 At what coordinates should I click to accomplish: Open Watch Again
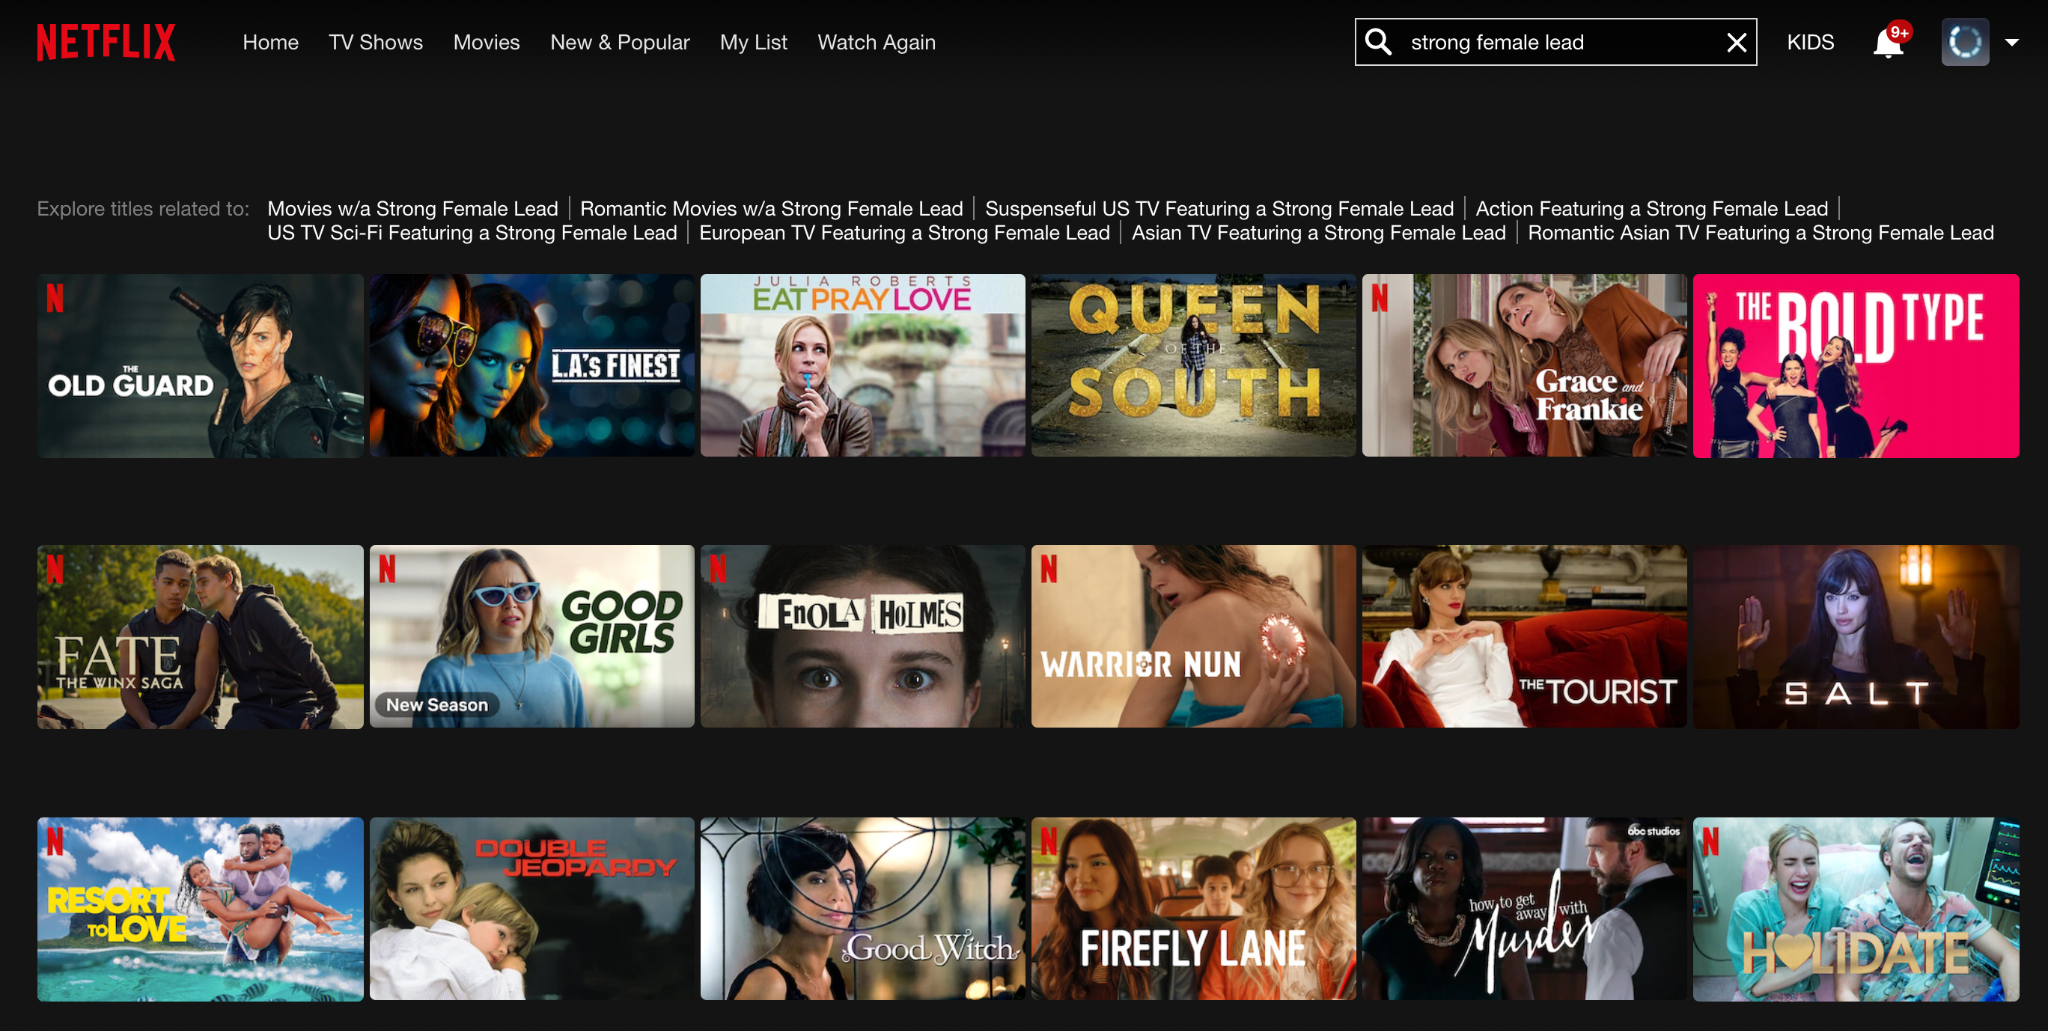click(877, 42)
